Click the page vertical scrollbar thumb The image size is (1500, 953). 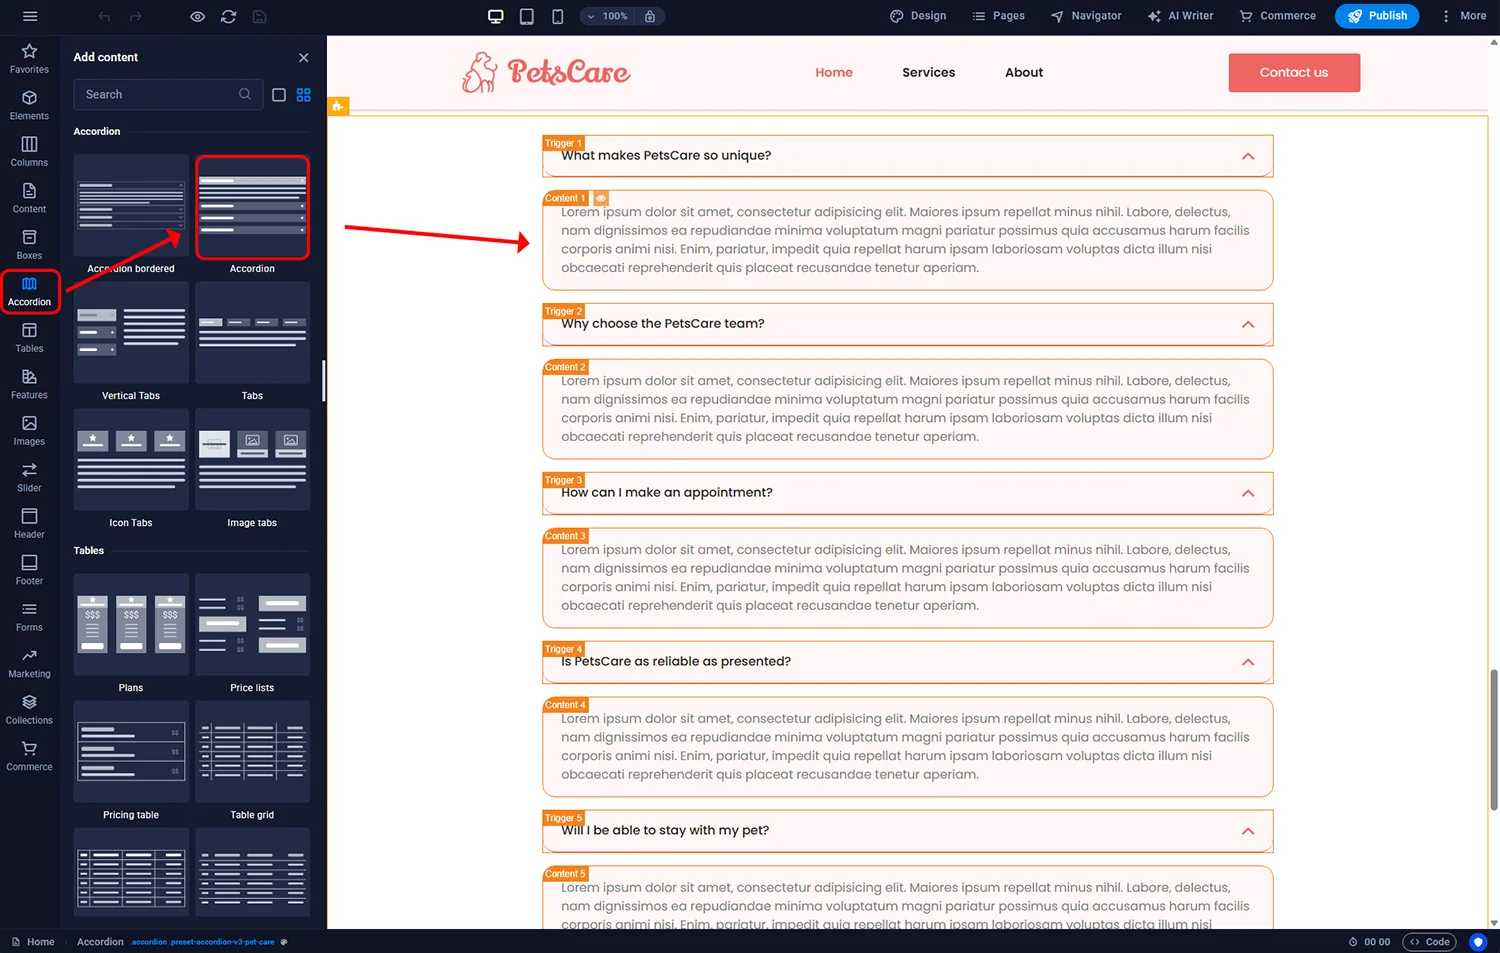point(1494,738)
